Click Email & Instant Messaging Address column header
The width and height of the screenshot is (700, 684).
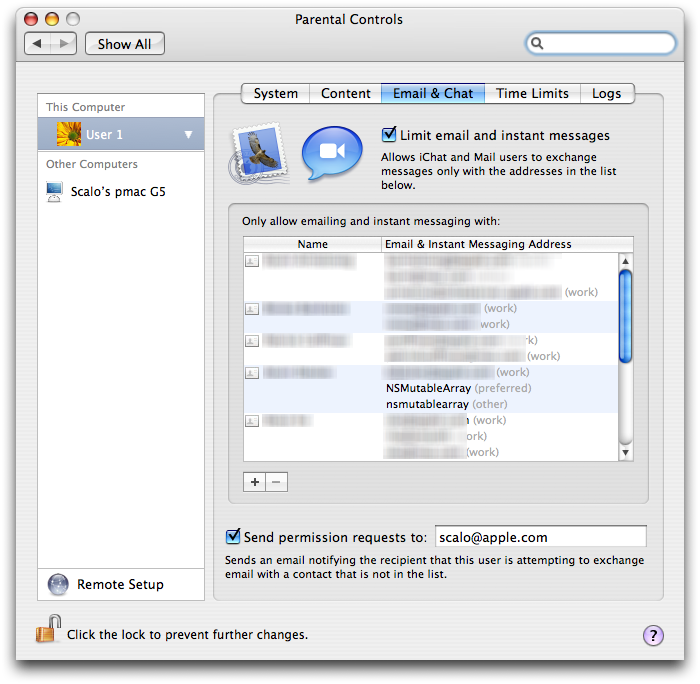tap(507, 244)
